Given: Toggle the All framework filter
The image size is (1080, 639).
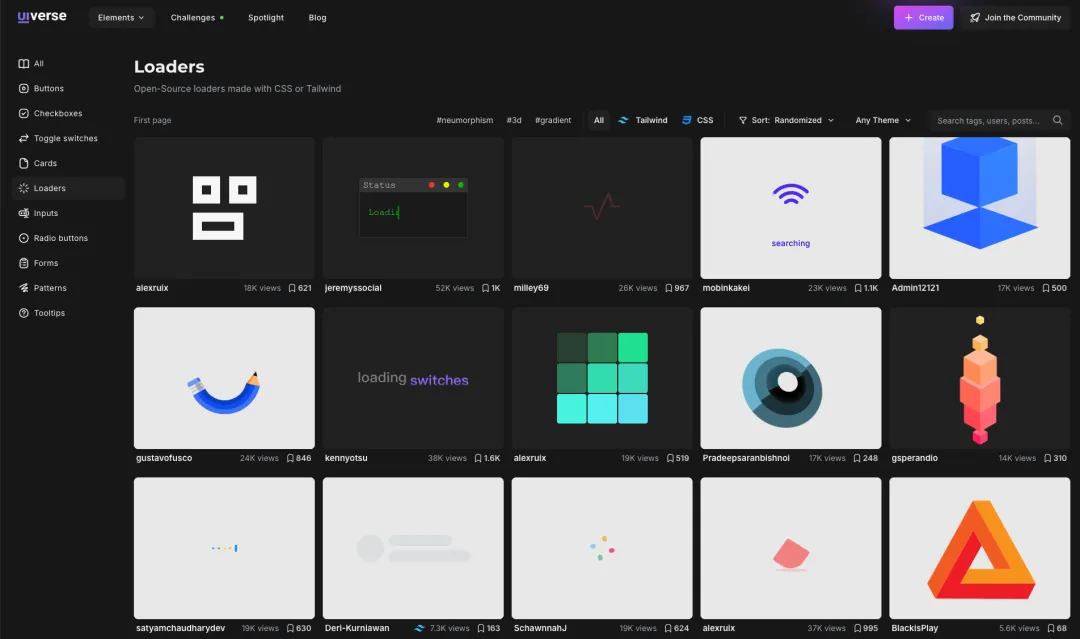Looking at the screenshot, I should tap(598, 120).
